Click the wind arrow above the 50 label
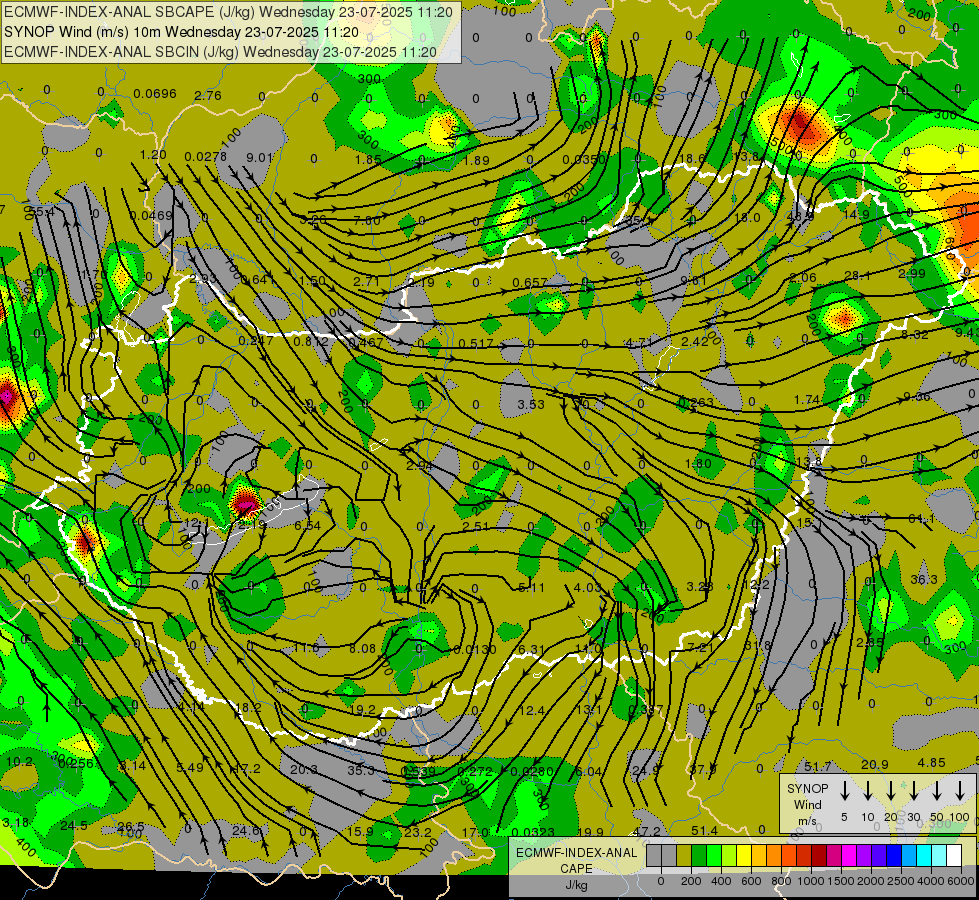Screen dimensions: 979x900 pyautogui.click(x=937, y=791)
